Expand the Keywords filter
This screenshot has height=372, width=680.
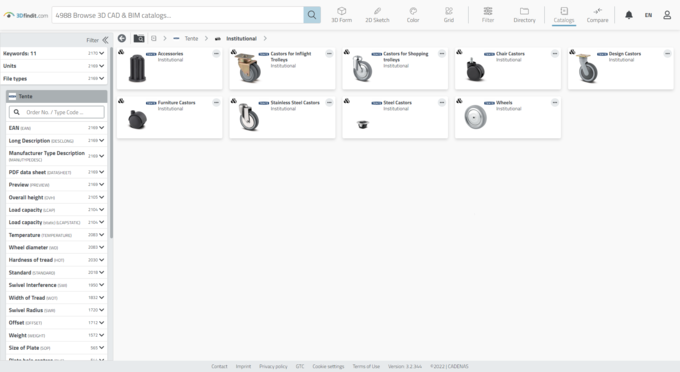pyautogui.click(x=54, y=53)
